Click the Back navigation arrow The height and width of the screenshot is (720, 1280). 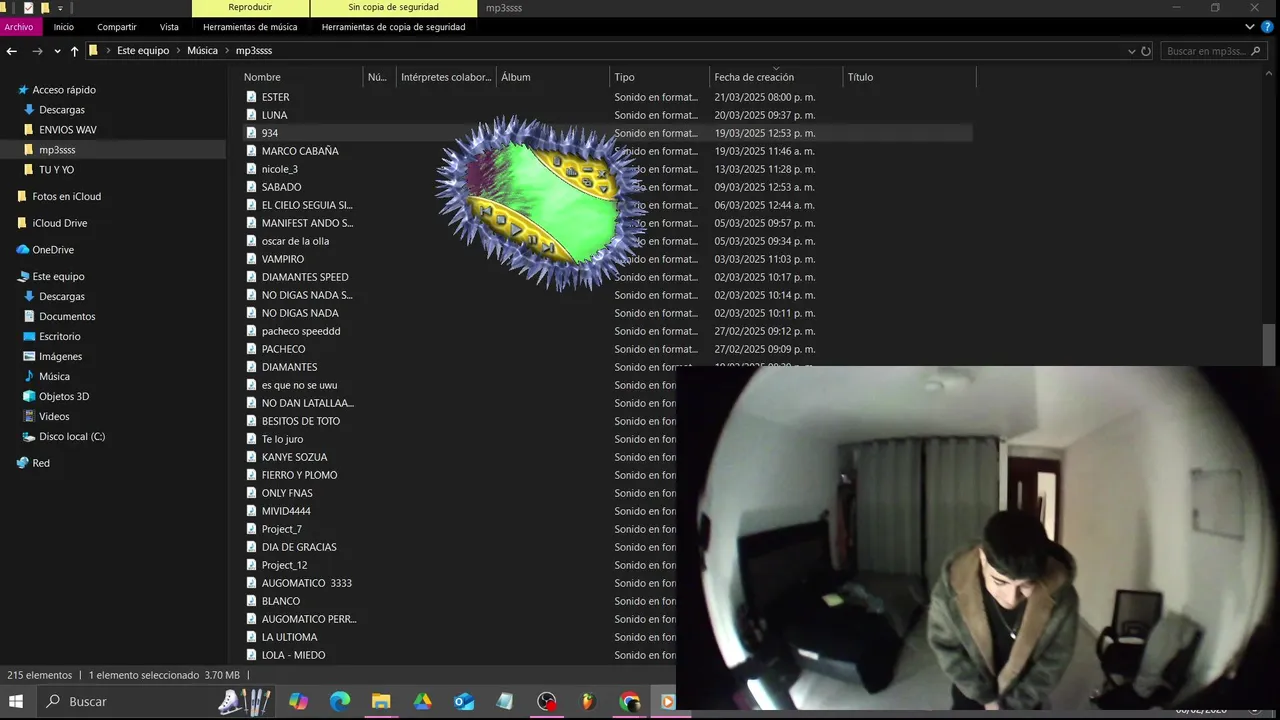[x=11, y=51]
